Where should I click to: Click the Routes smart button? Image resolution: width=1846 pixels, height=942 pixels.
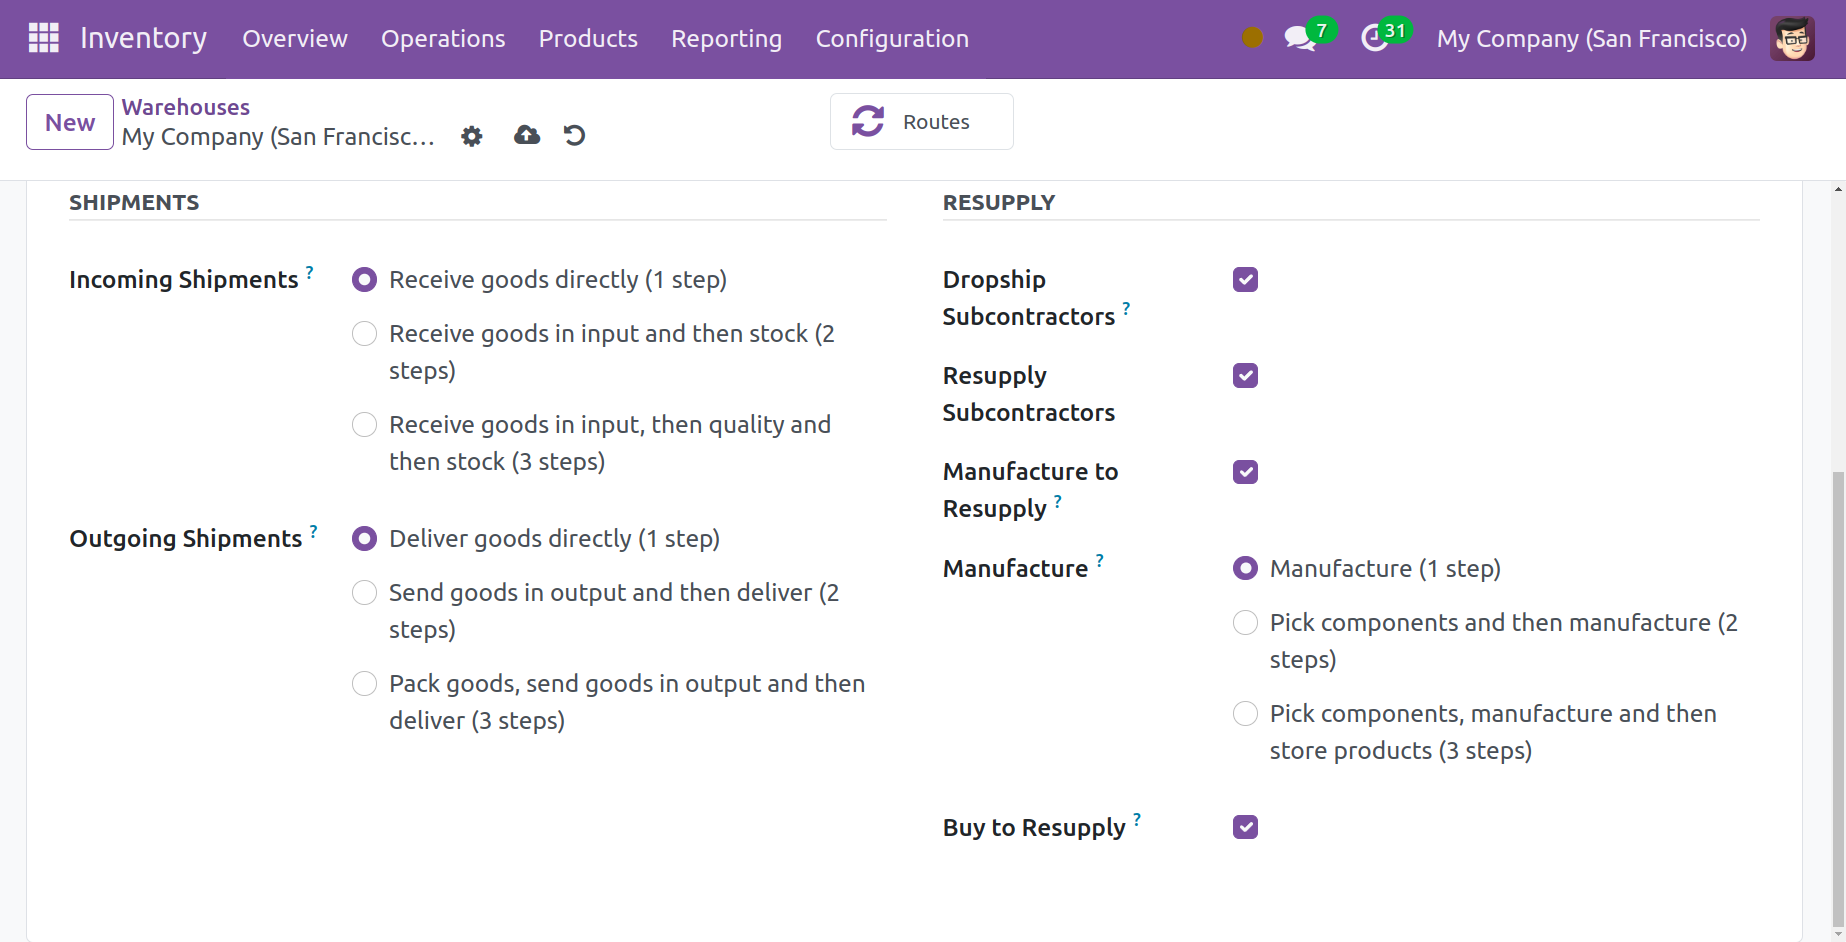[921, 122]
